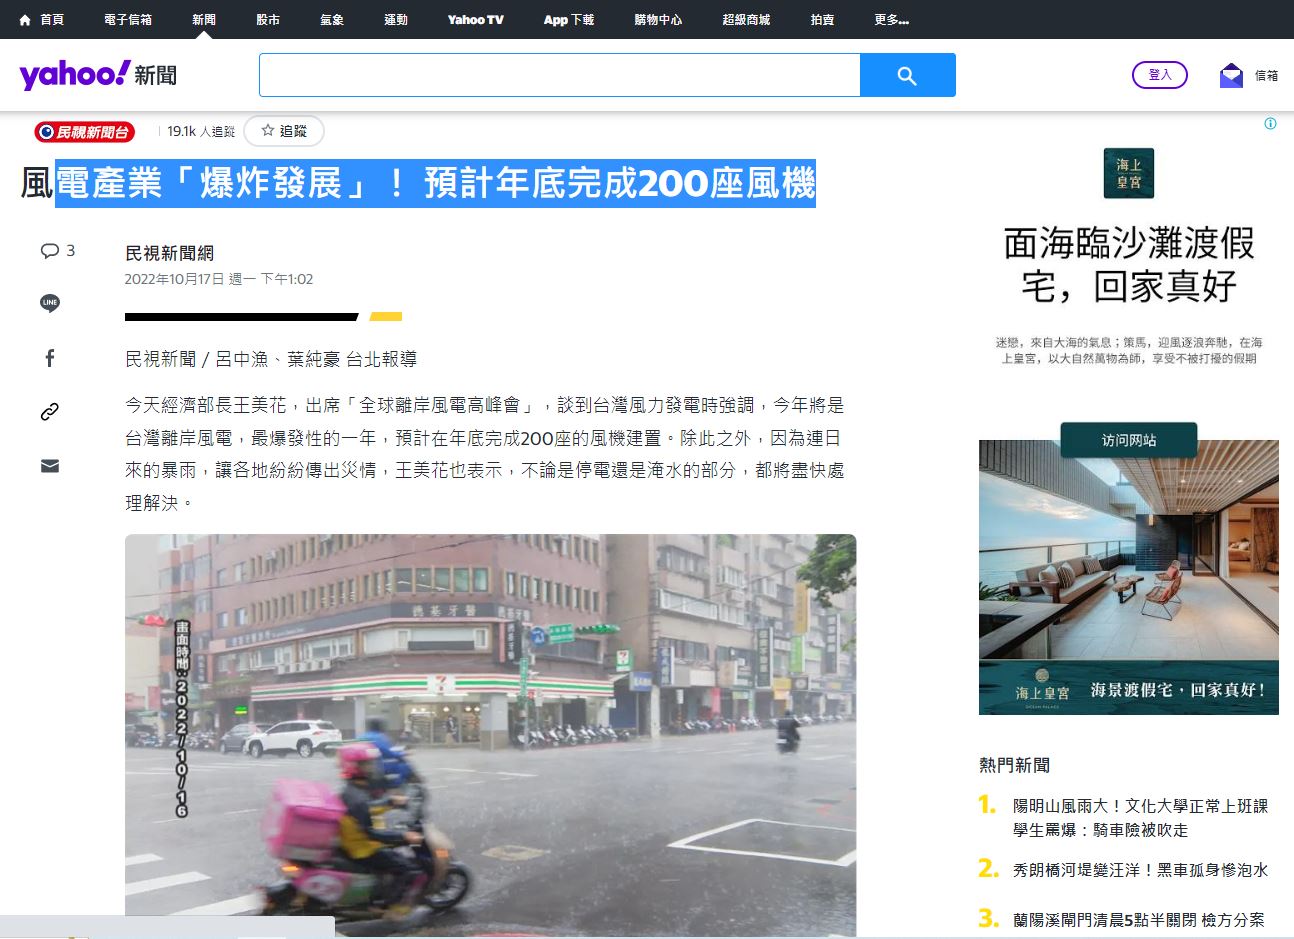Click the ad description starting 迷戀，來自大海的氣息
Viewport: 1294px width, 939px height.
tap(1129, 350)
